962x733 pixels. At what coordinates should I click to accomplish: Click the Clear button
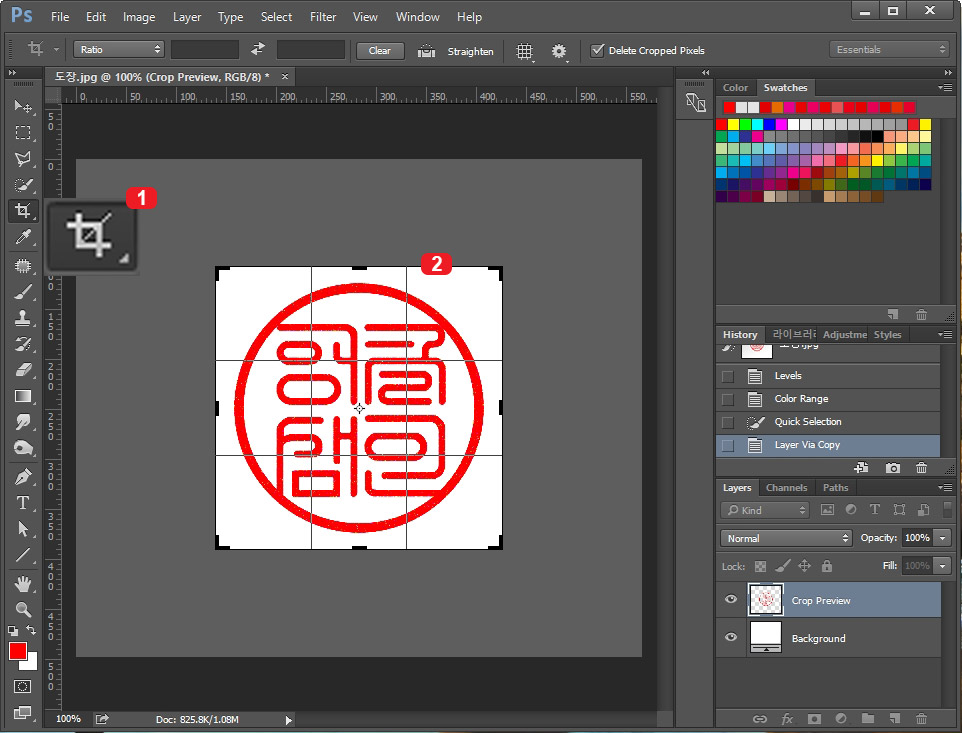click(x=380, y=51)
